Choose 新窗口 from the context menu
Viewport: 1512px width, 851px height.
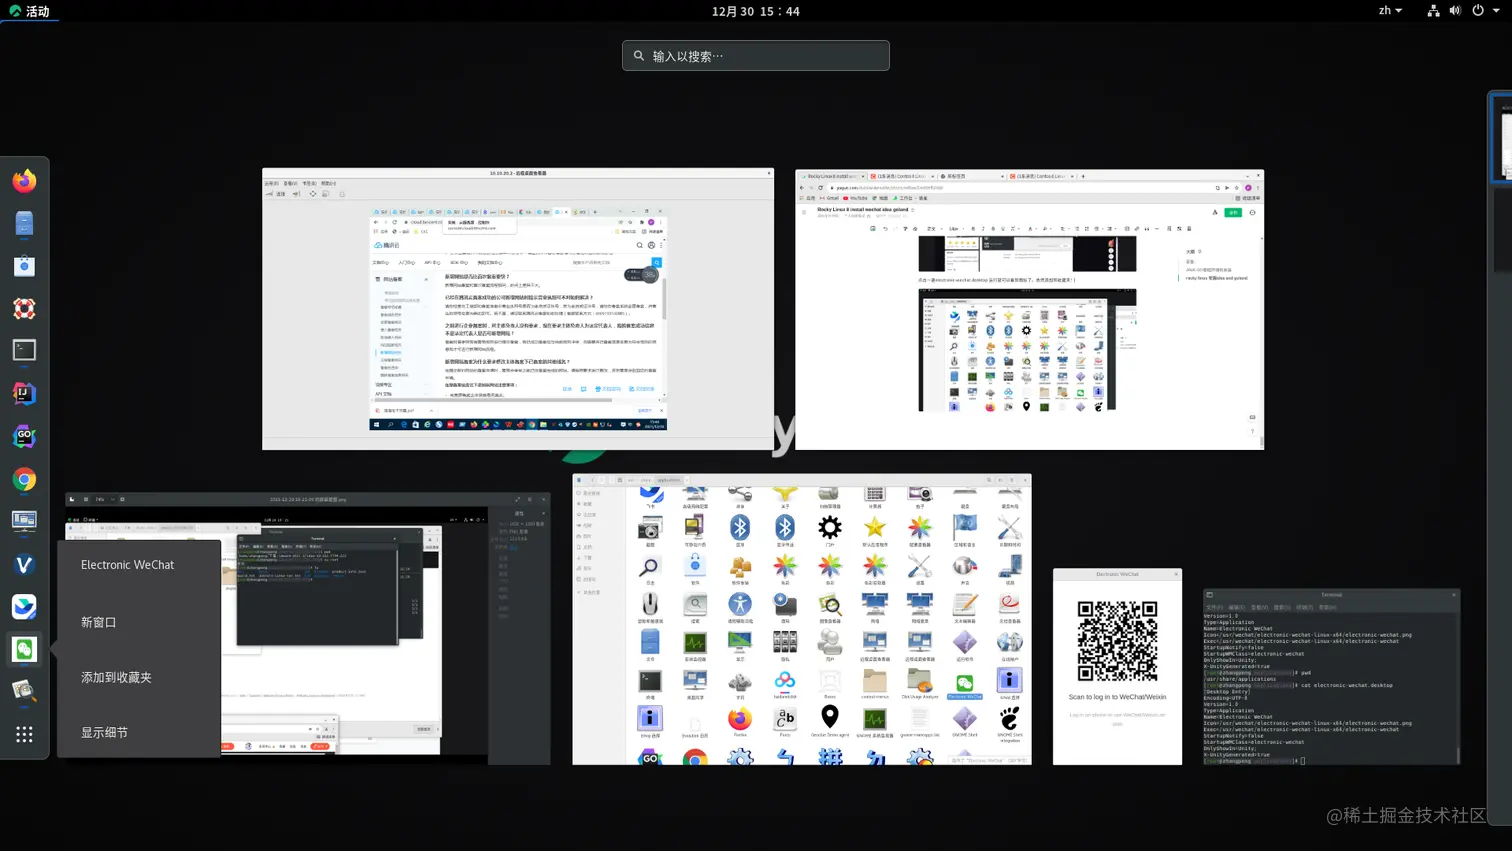99,622
